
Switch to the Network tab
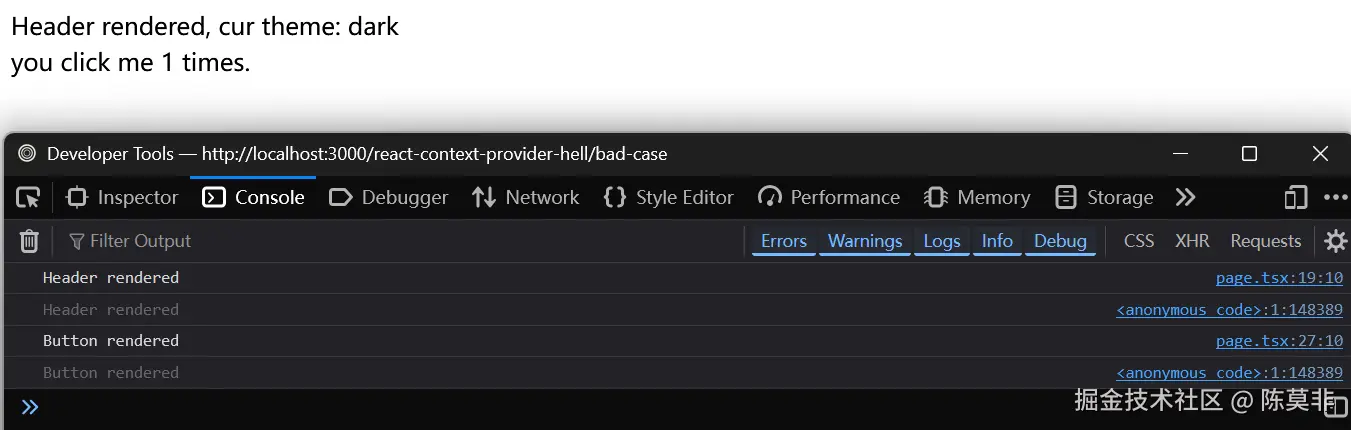click(x=526, y=197)
